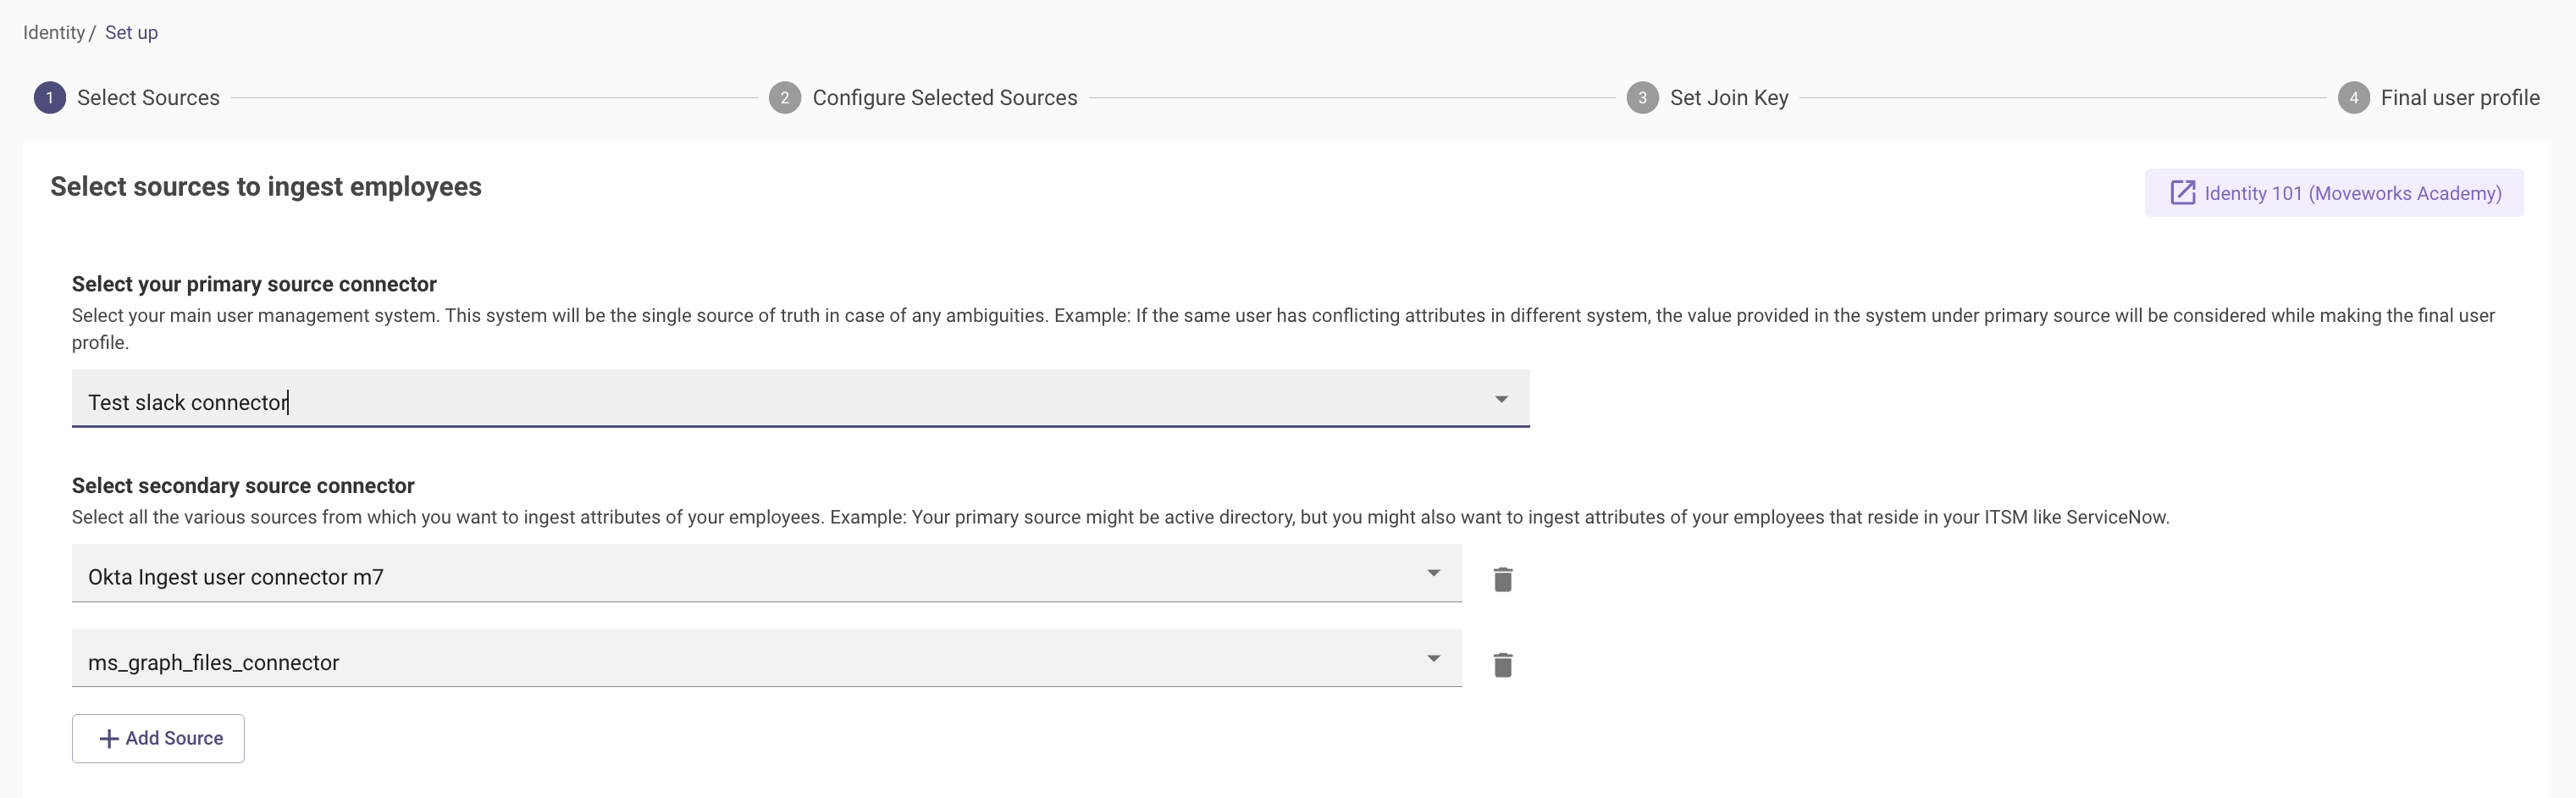
Task: Expand the ms_graph_files_connector dropdown arrow
Action: click(1433, 658)
